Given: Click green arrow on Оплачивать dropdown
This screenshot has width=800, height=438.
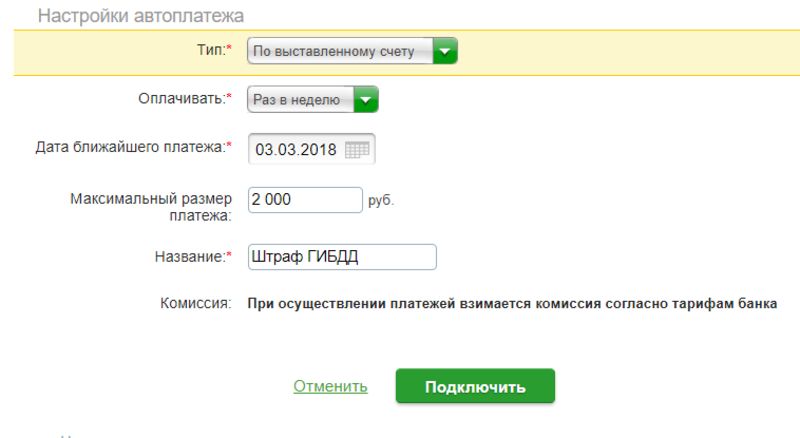Looking at the screenshot, I should [367, 100].
